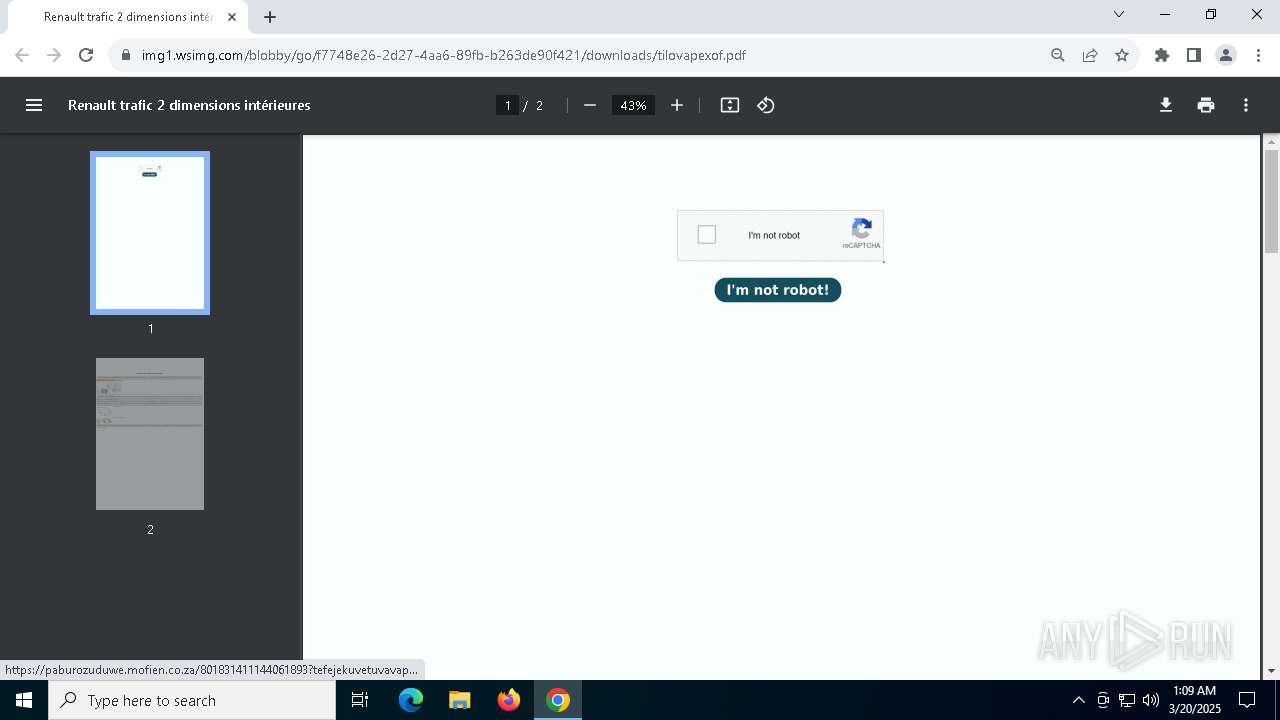The image size is (1280, 720).
Task: Click the scrollbar up arrow
Action: (x=1271, y=142)
